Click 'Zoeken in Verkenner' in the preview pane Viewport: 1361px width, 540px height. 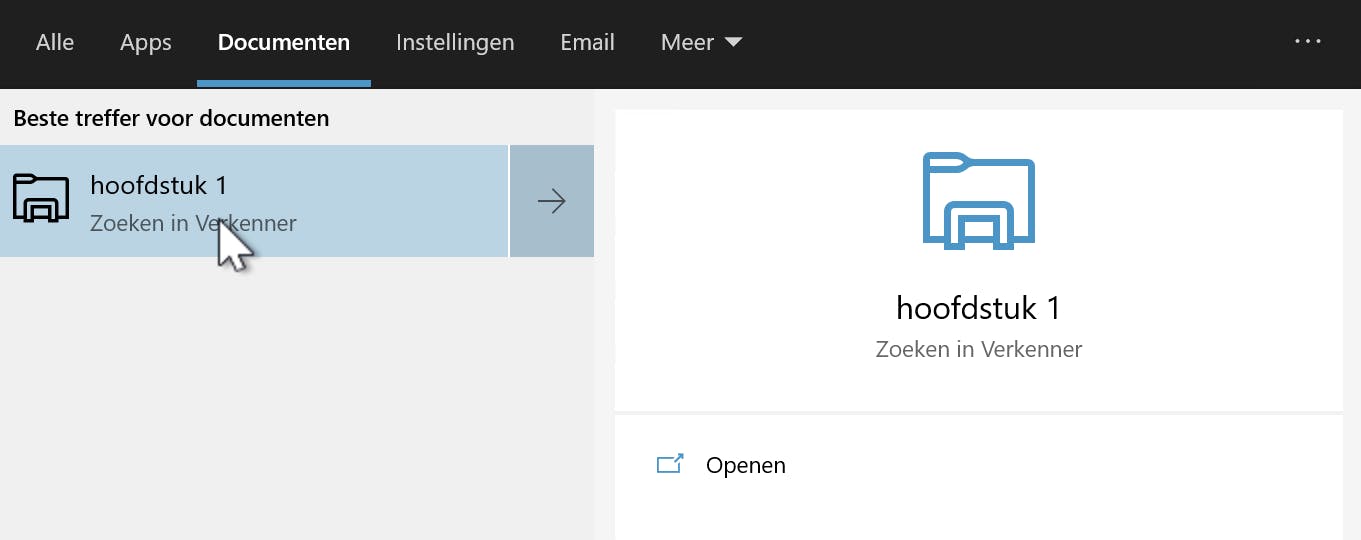click(978, 350)
